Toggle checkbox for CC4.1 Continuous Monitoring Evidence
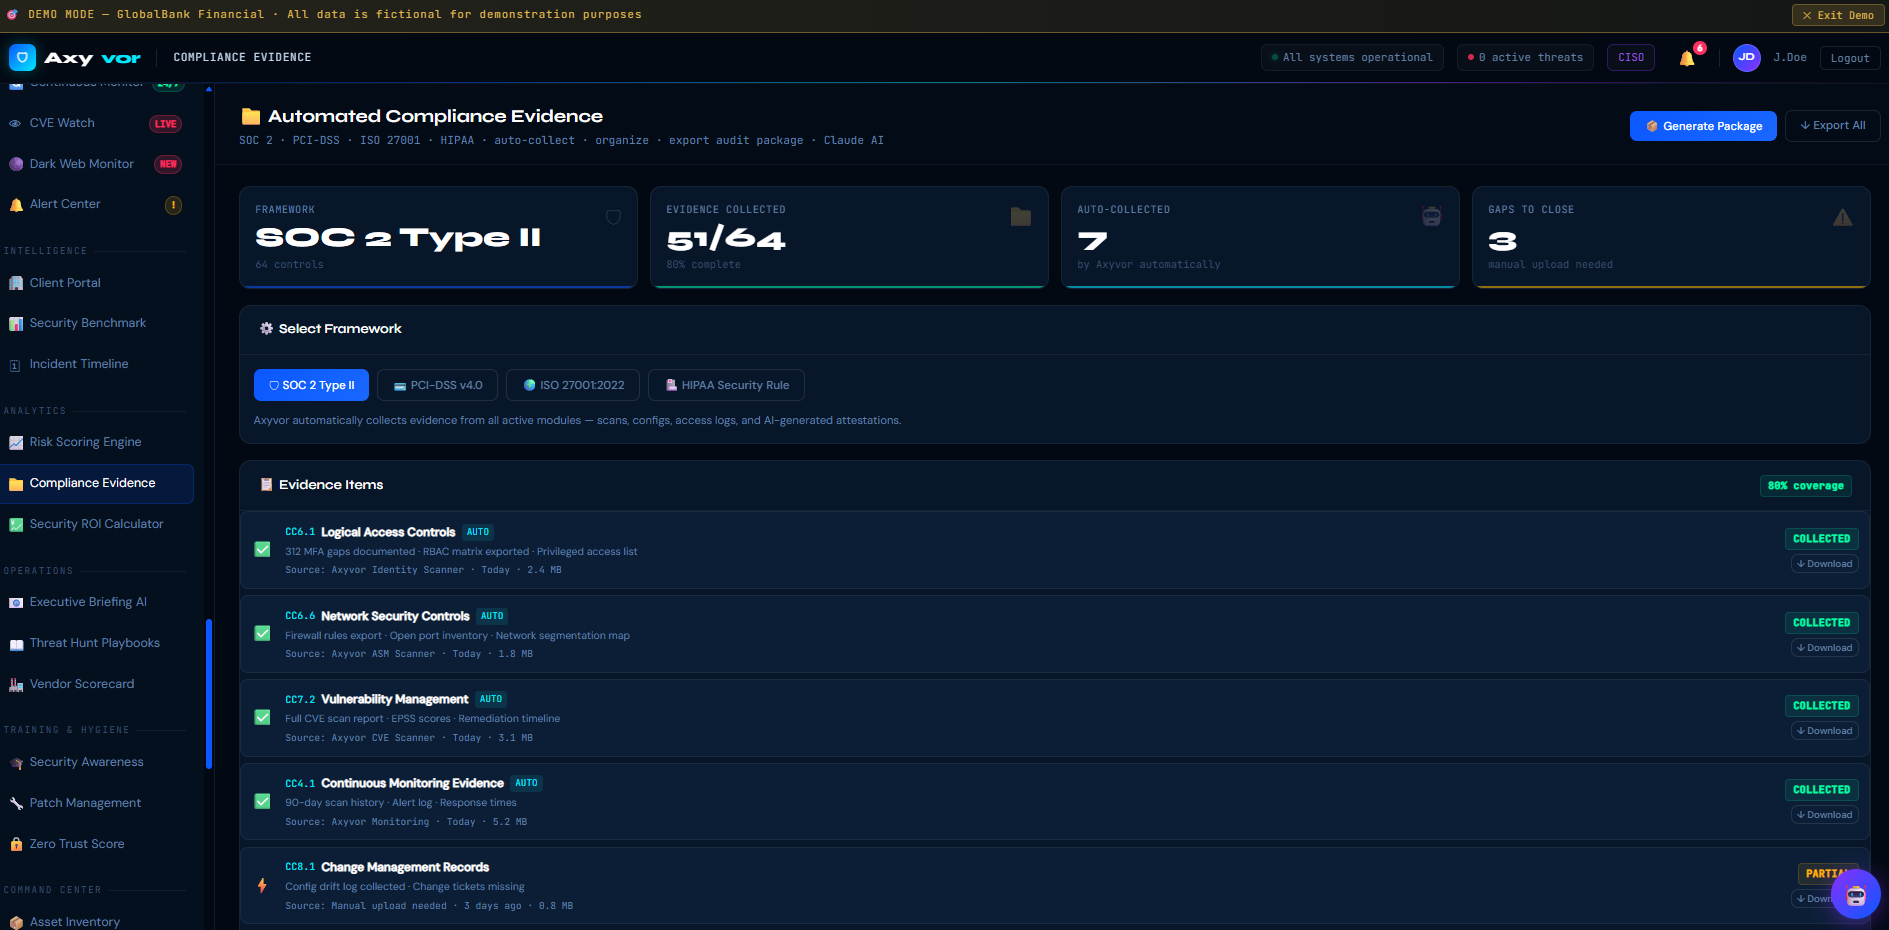This screenshot has width=1889, height=930. (x=262, y=801)
